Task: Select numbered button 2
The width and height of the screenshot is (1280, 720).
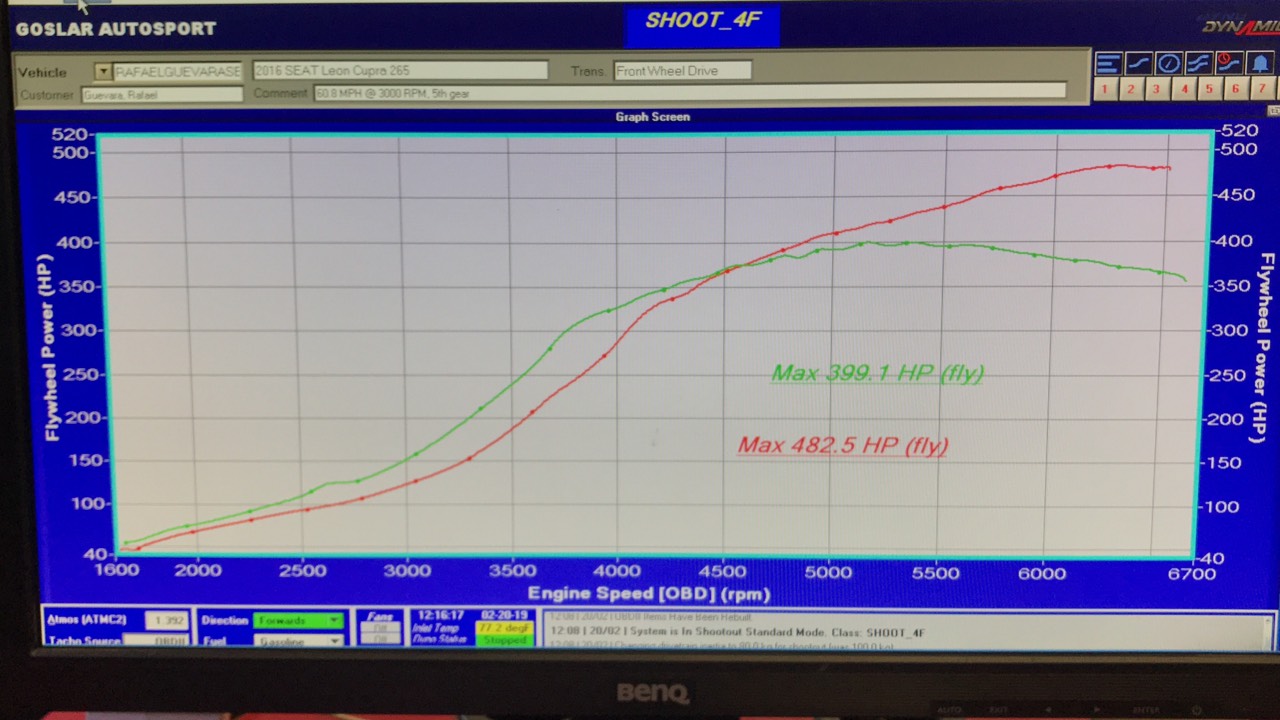Action: click(1131, 89)
